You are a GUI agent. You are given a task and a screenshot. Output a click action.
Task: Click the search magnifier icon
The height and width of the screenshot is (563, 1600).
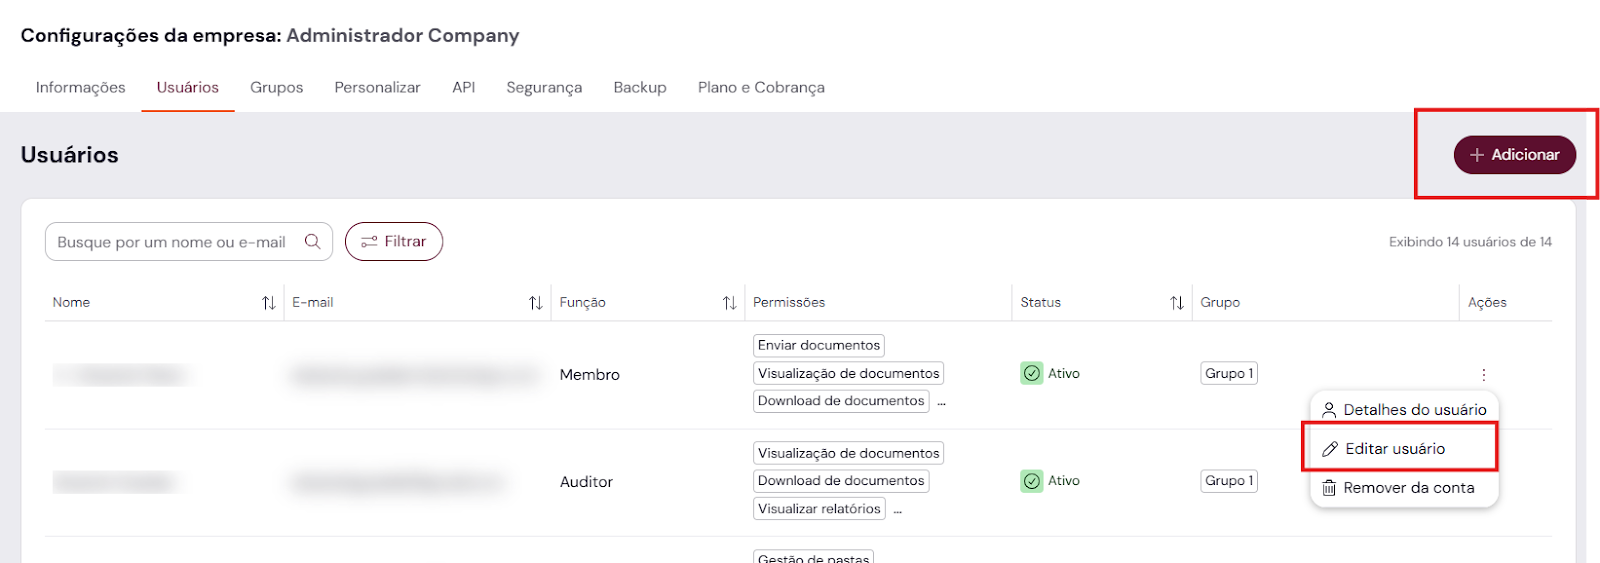[x=313, y=241]
